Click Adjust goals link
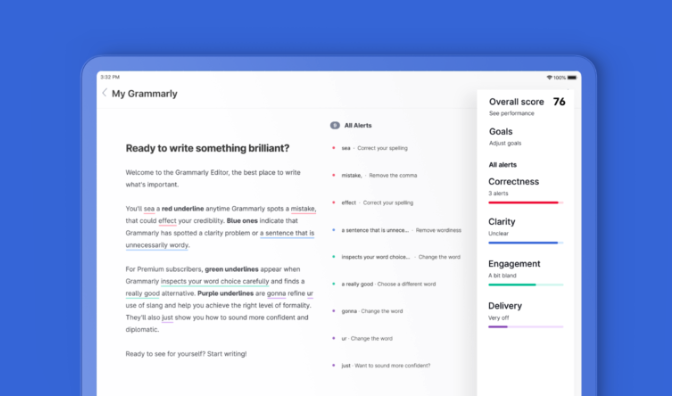The width and height of the screenshot is (674, 397). pyautogui.click(x=505, y=143)
